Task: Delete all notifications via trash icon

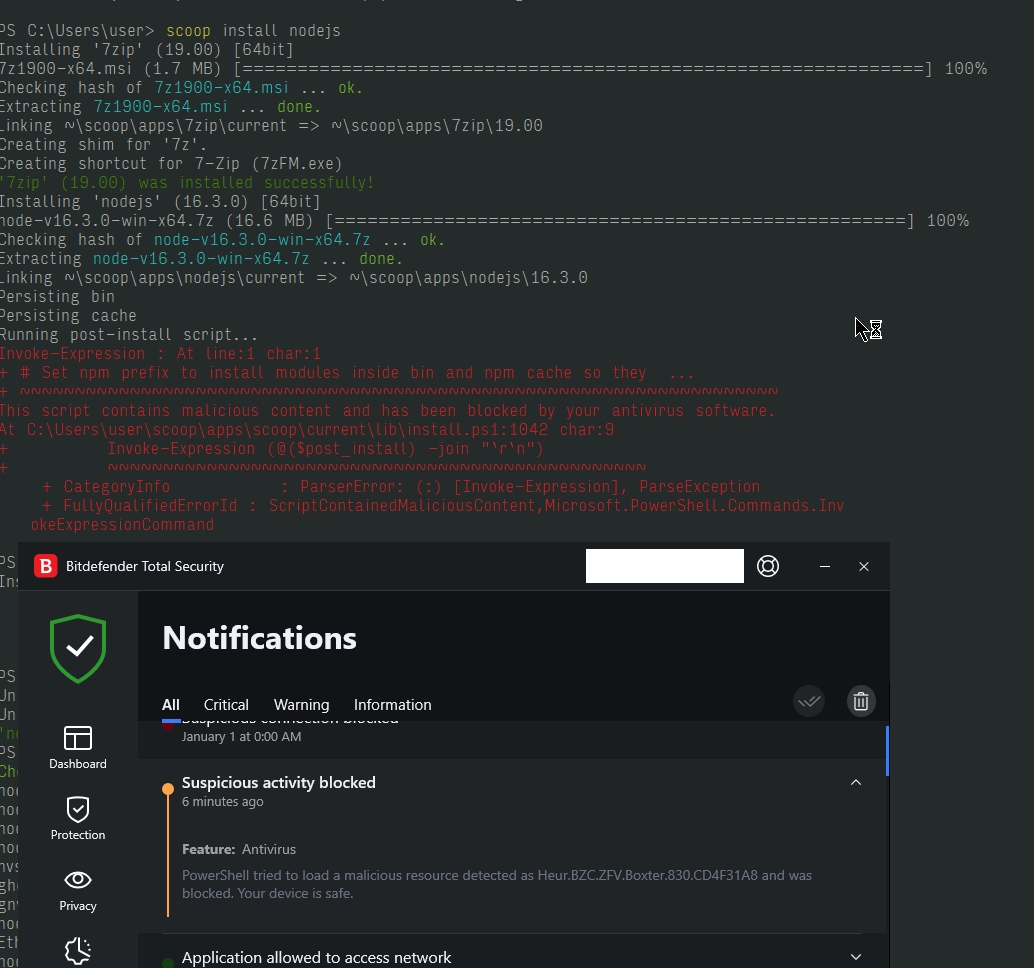Action: pos(860,701)
